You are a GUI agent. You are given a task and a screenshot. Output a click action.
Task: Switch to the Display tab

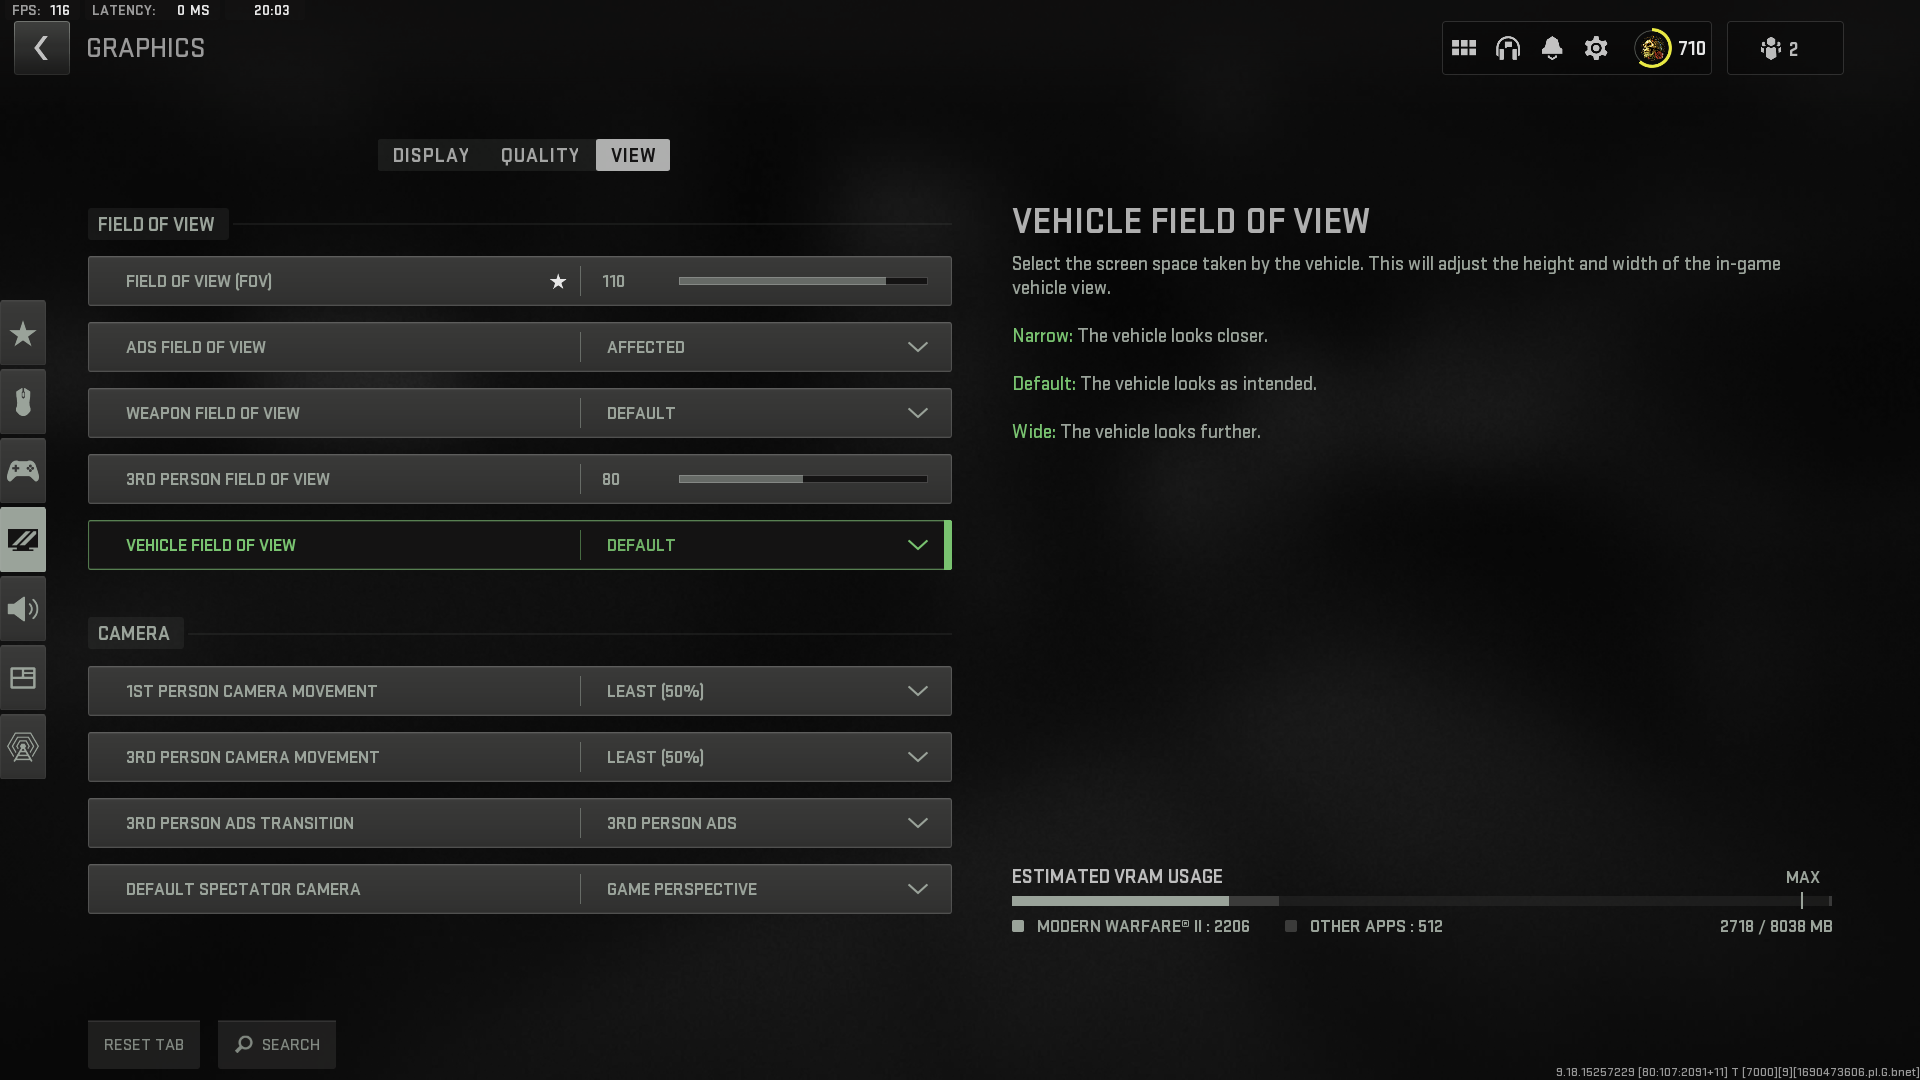[x=431, y=155]
